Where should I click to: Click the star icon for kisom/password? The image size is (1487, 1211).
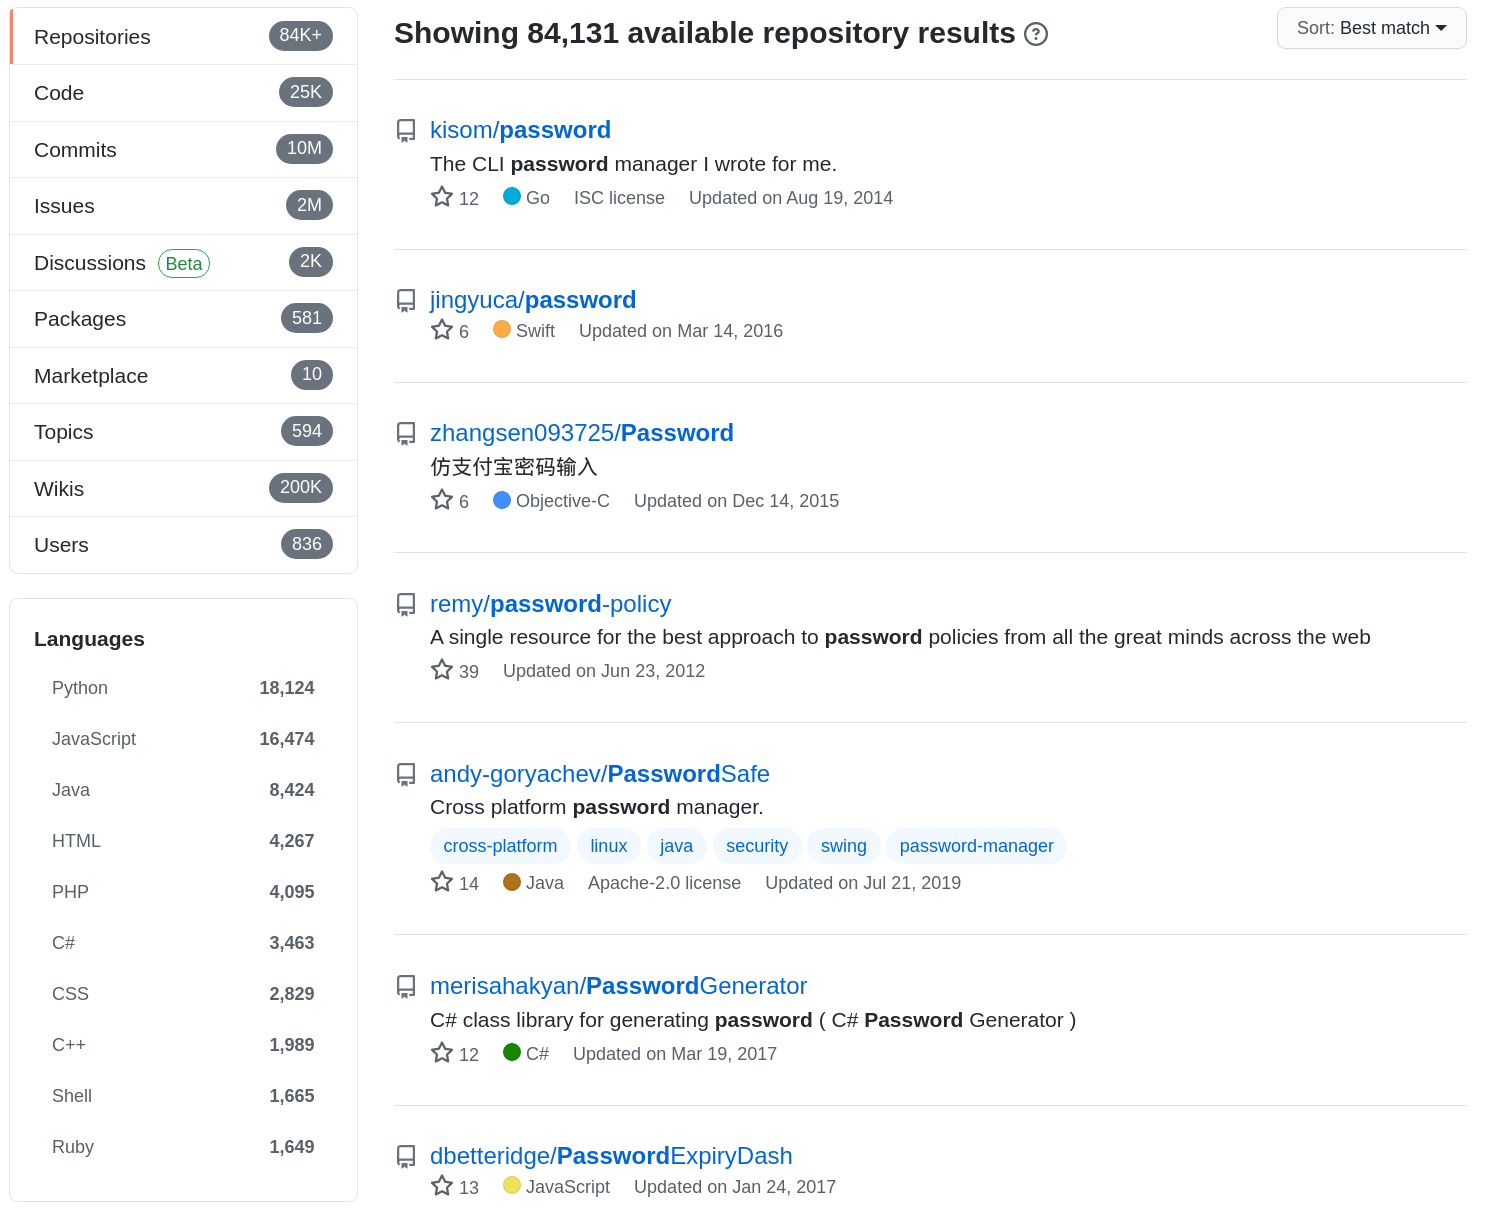tap(442, 197)
